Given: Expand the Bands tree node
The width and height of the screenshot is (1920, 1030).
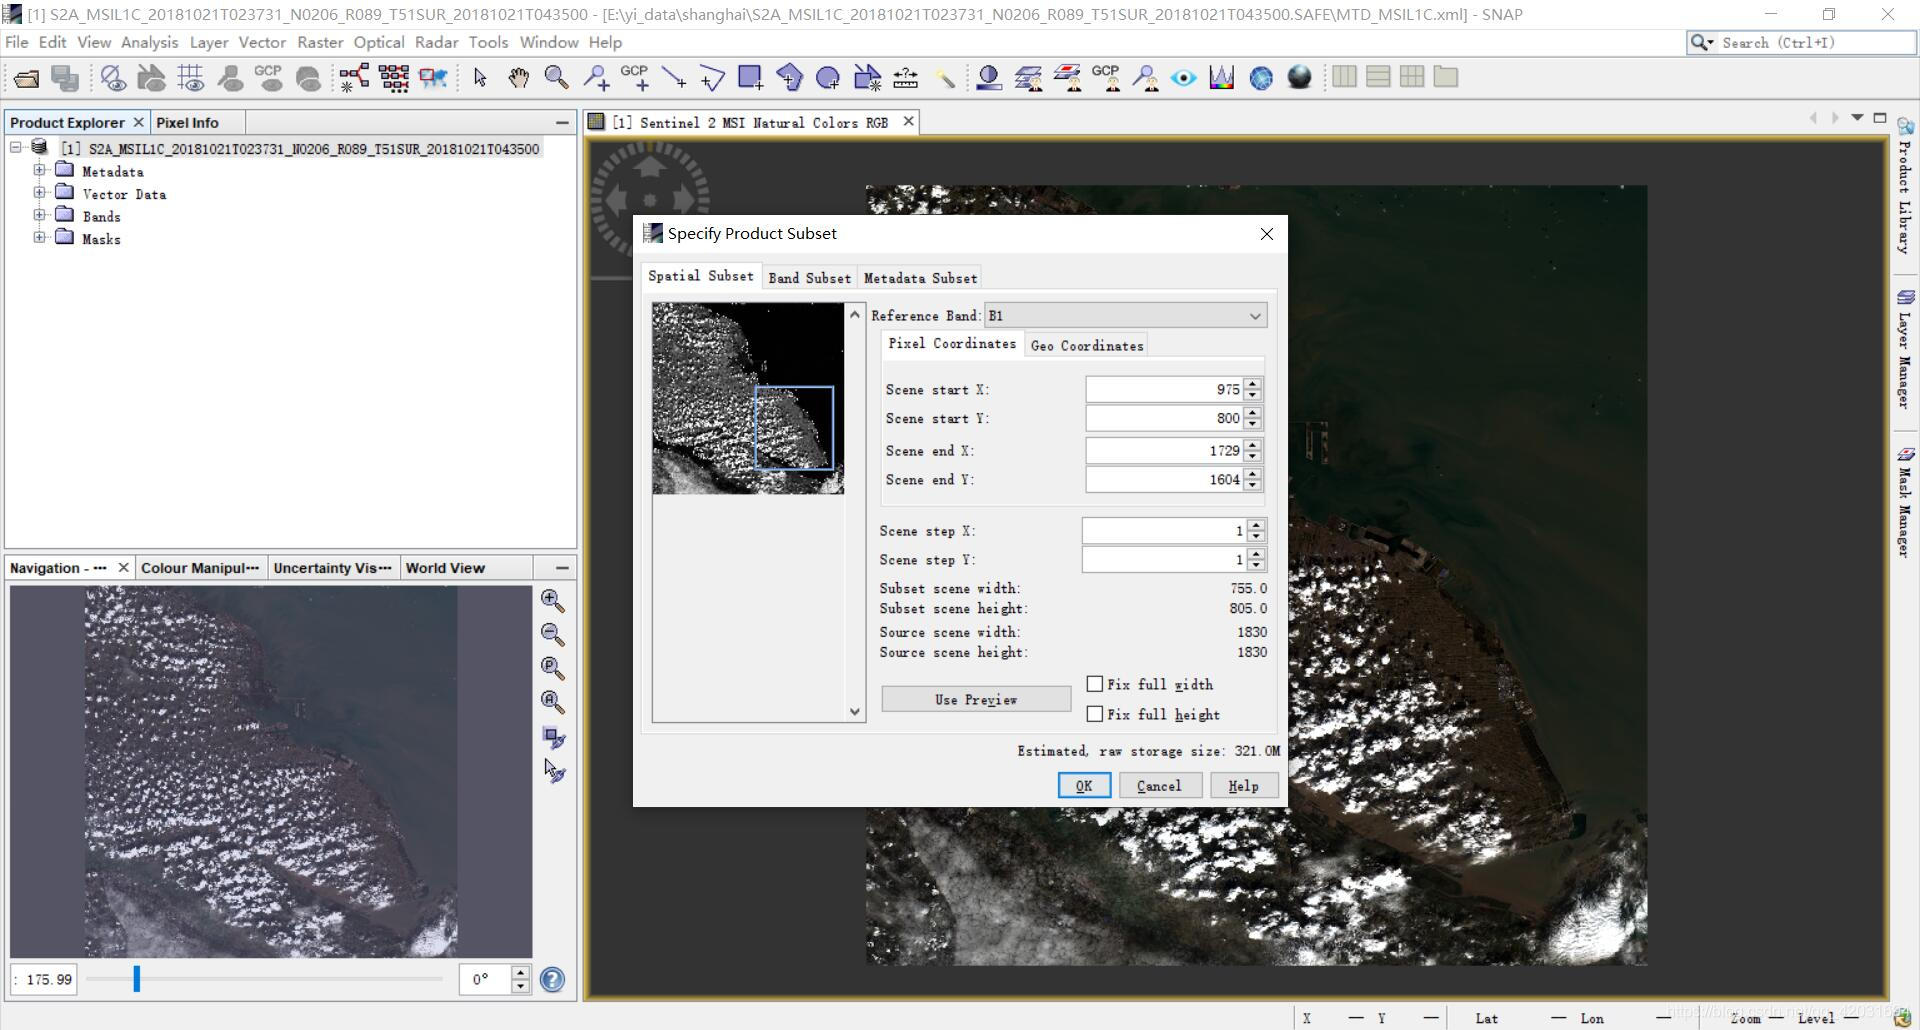Looking at the screenshot, I should [x=39, y=215].
